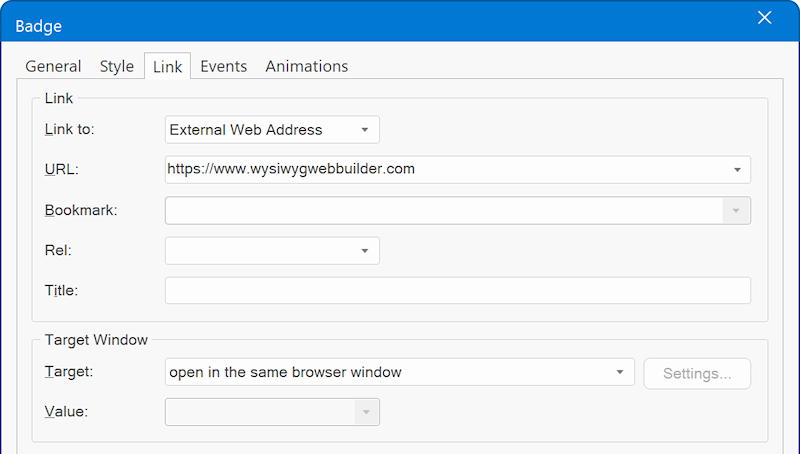This screenshot has height=454, width=800.
Task: Click the Settings... button
Action: coord(697,373)
